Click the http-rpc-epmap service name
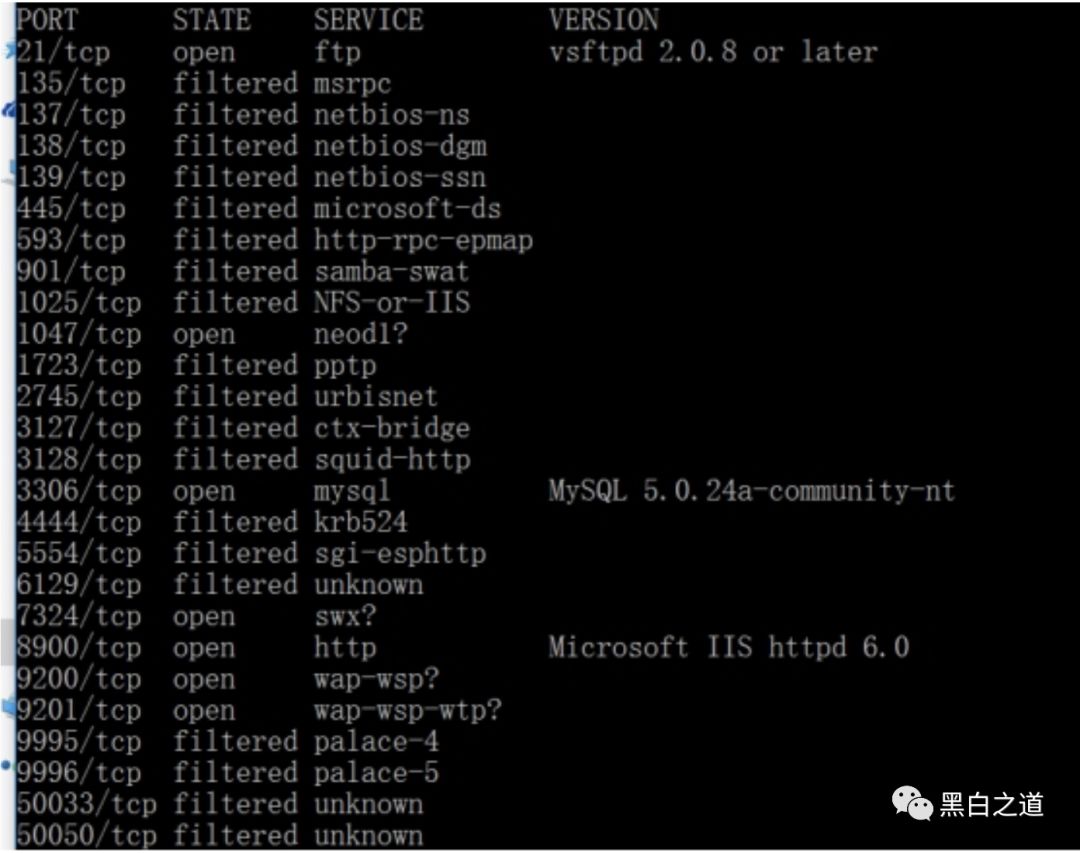1080x853 pixels. 423,240
